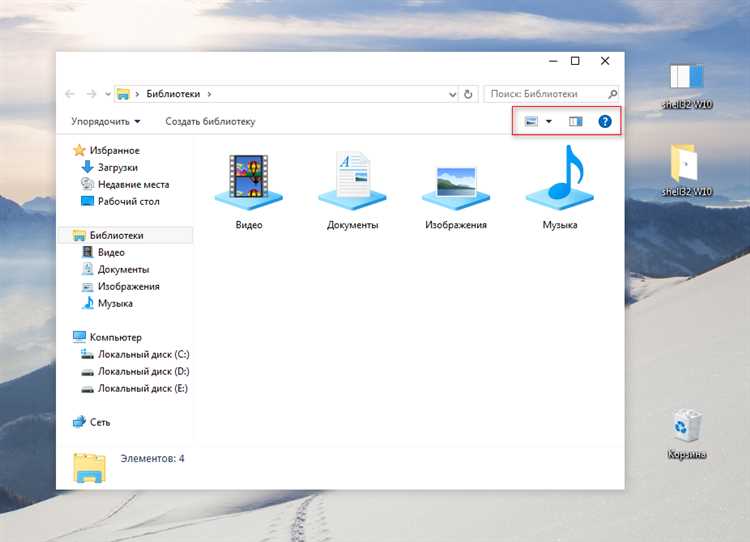The height and width of the screenshot is (542, 750).
Task: Open the Музыка library icon
Action: click(560, 178)
